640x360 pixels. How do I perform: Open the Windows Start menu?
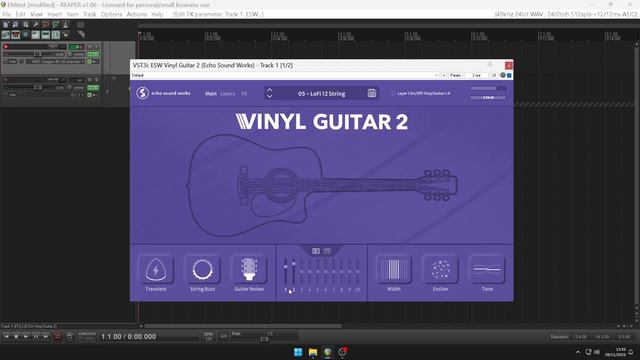[298, 352]
